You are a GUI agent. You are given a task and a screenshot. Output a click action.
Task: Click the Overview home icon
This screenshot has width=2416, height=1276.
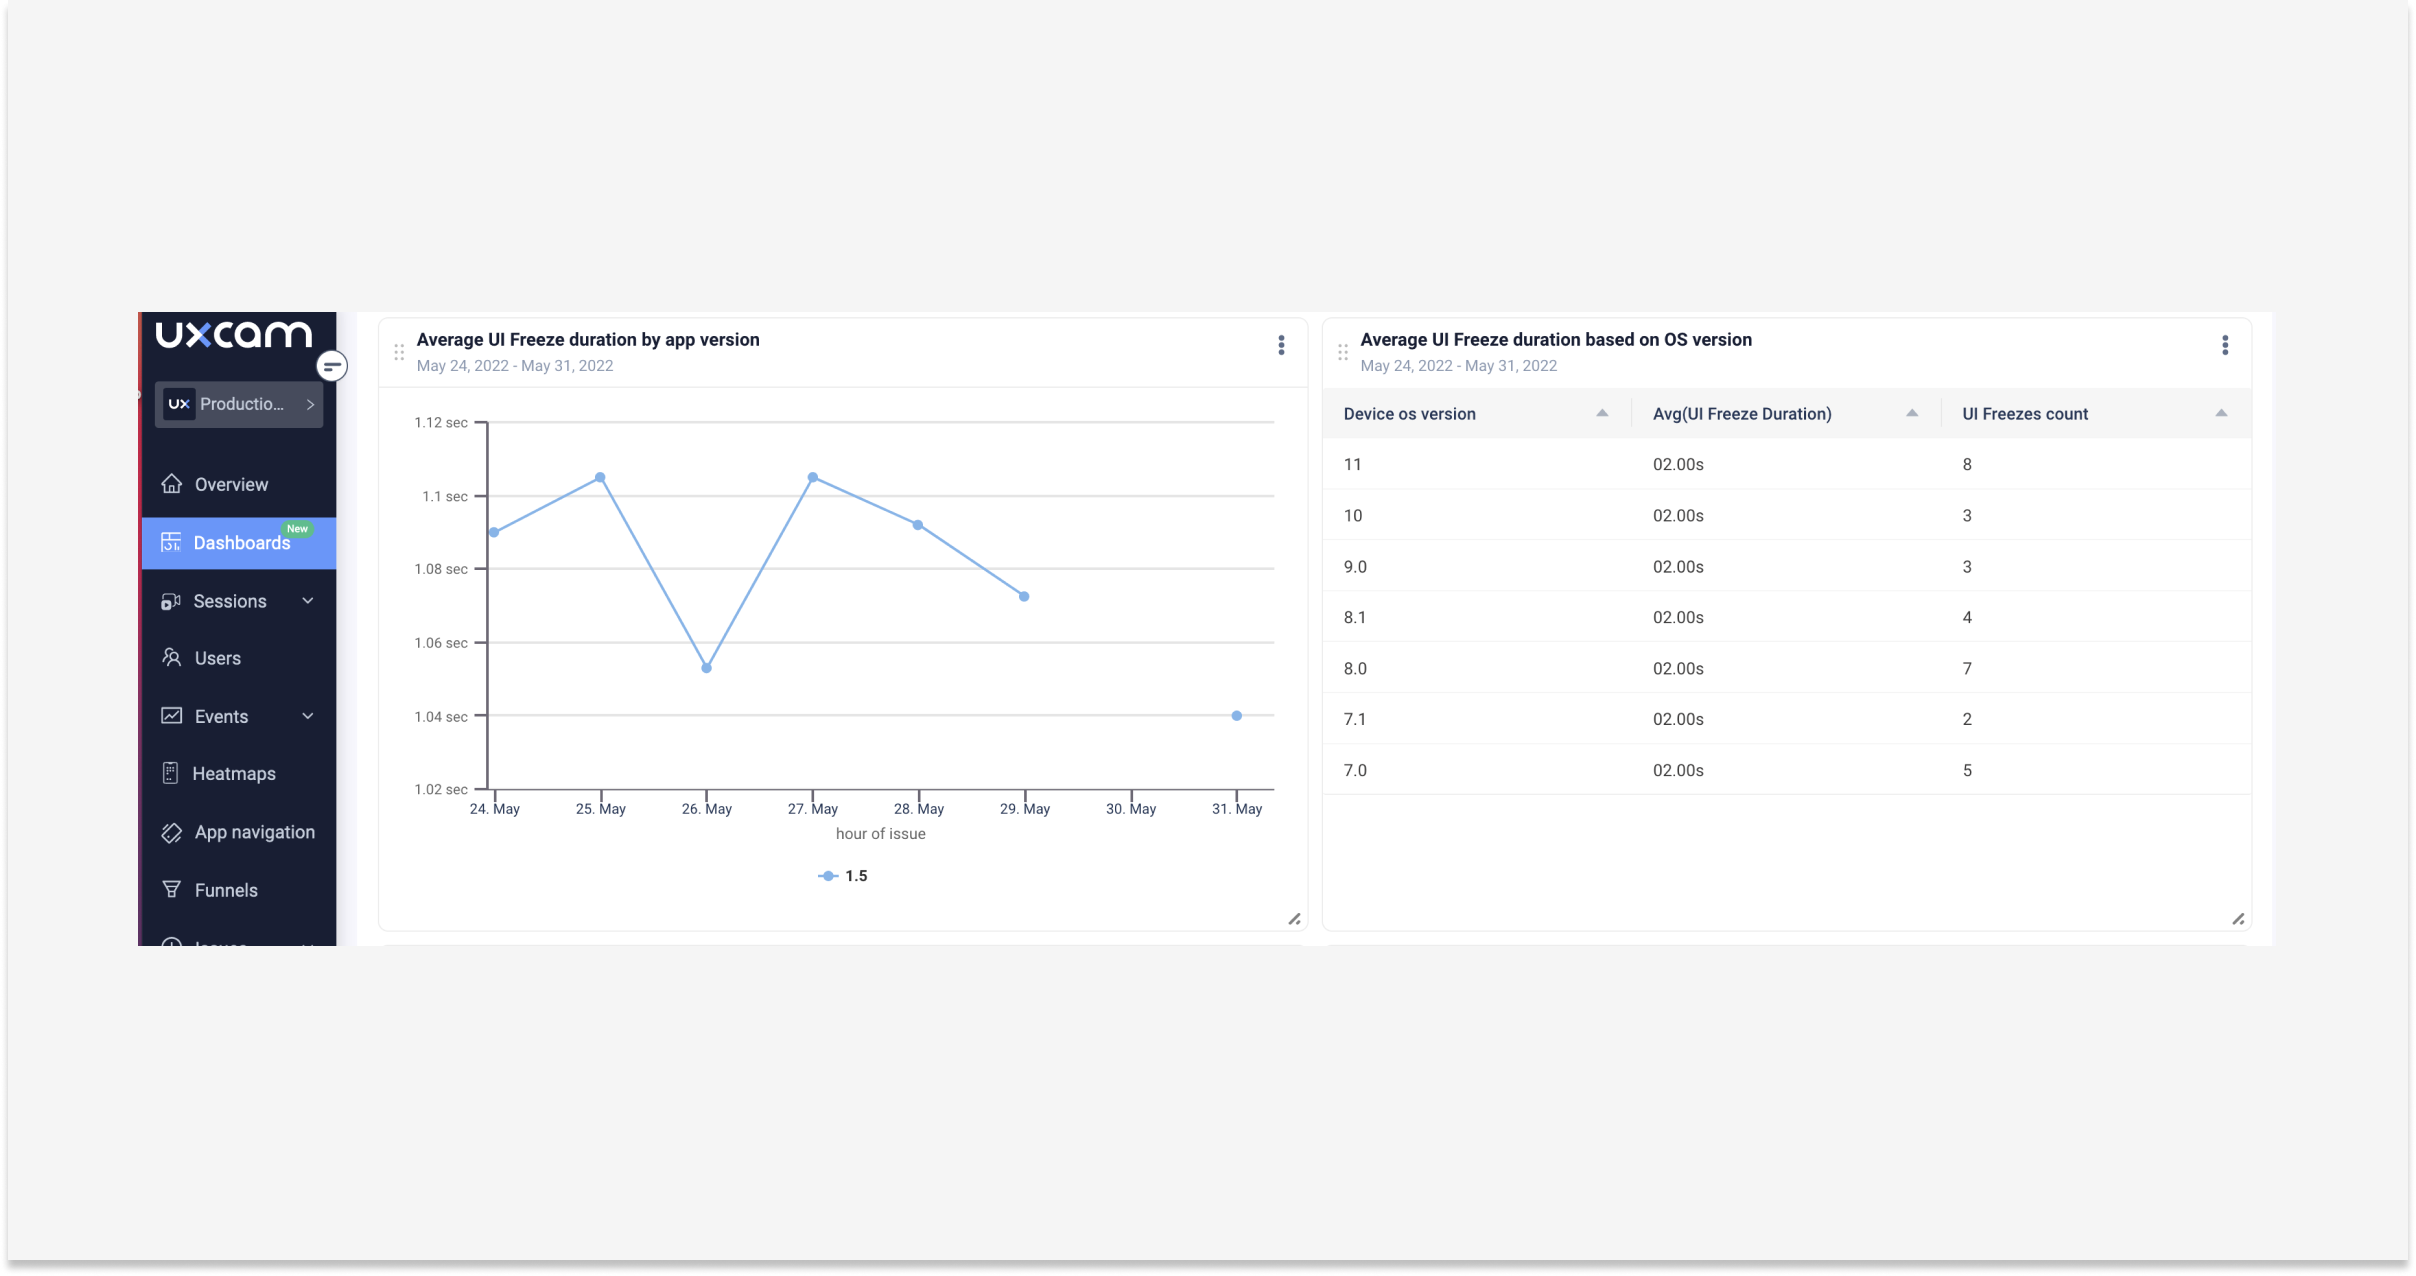172,484
